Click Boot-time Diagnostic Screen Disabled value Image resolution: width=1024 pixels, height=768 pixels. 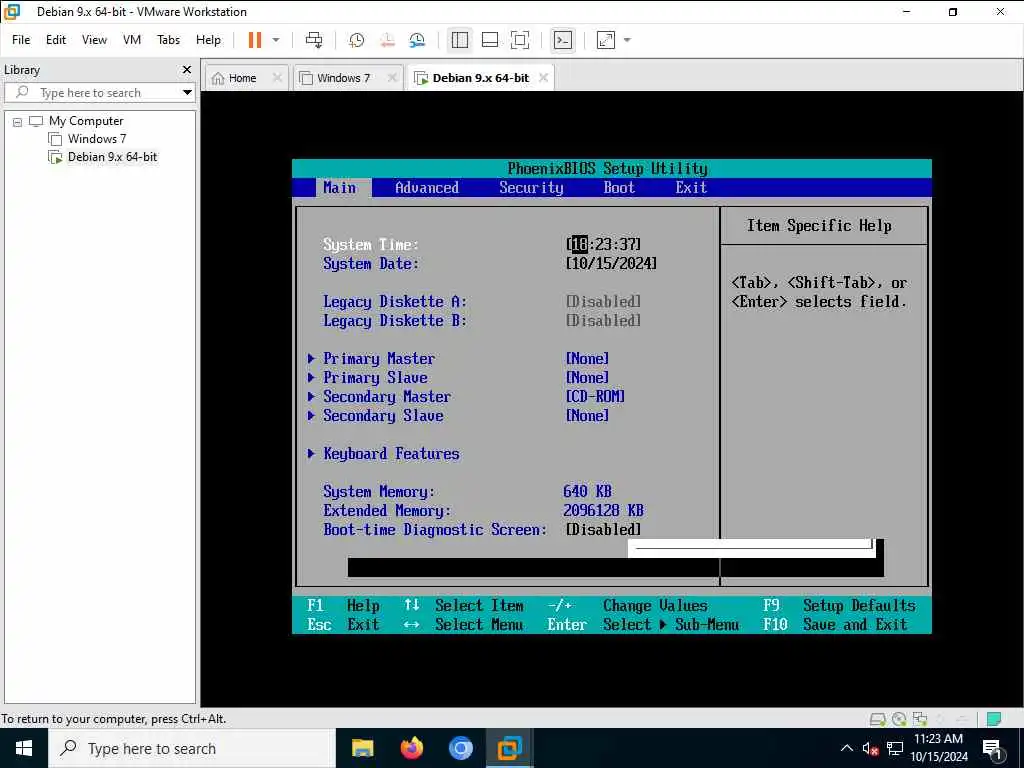pyautogui.click(x=603, y=530)
